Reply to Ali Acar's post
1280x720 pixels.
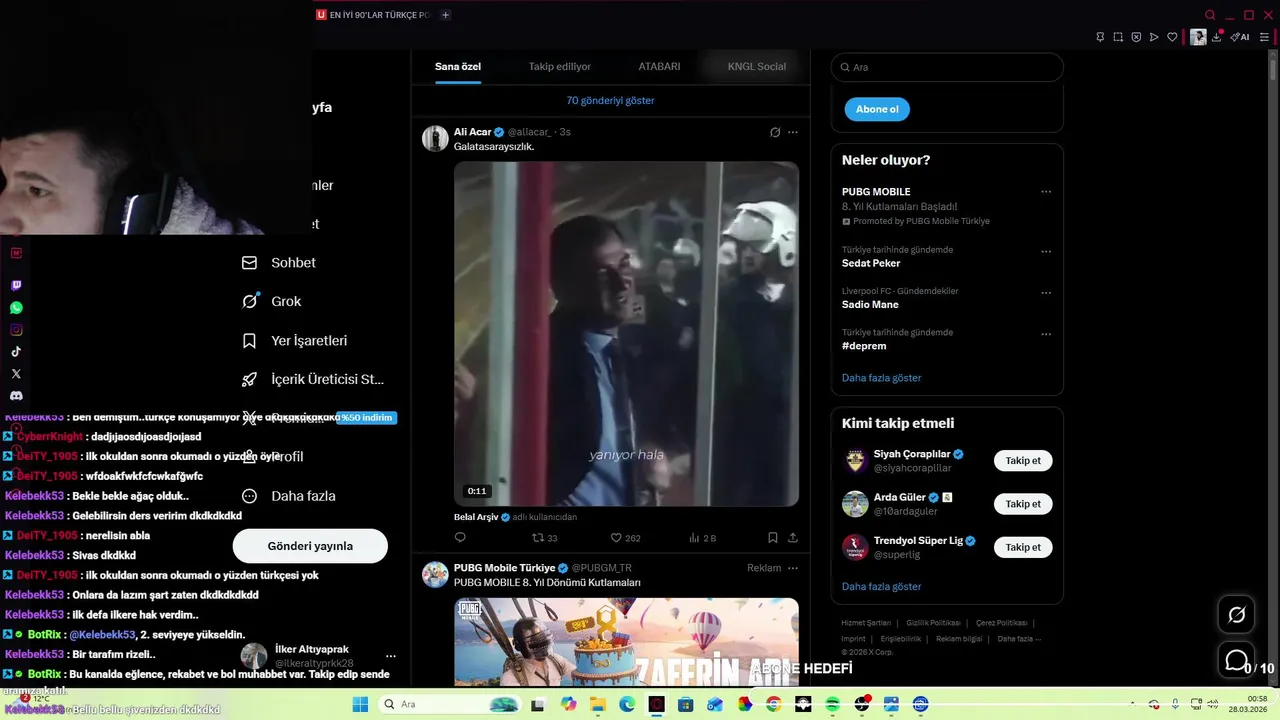click(x=460, y=538)
